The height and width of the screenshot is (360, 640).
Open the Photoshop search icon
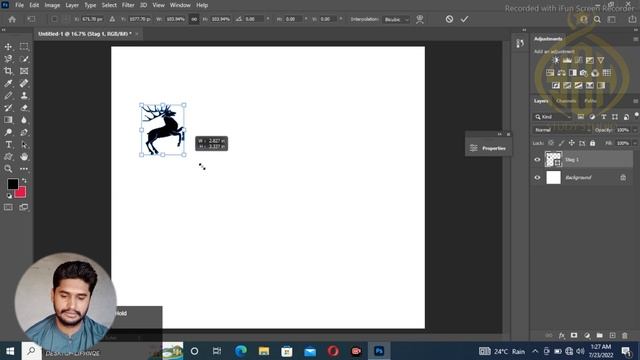tap(597, 19)
